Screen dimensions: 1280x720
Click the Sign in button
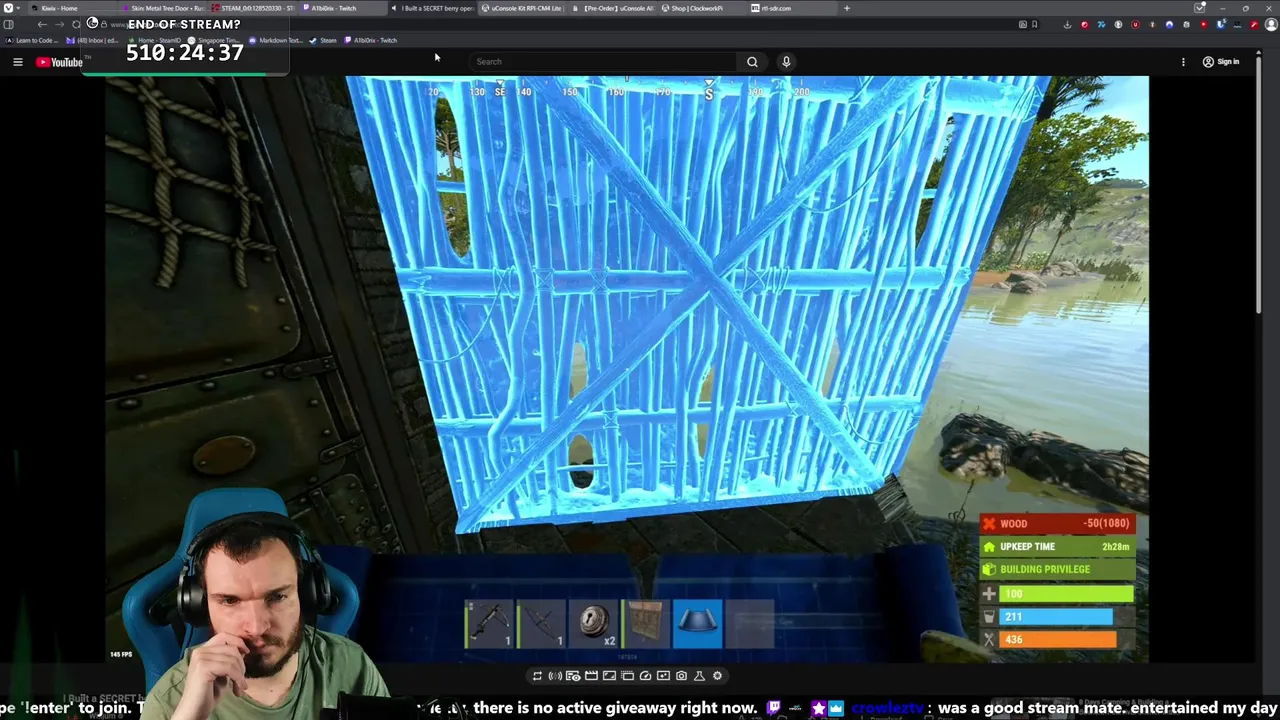click(1221, 62)
